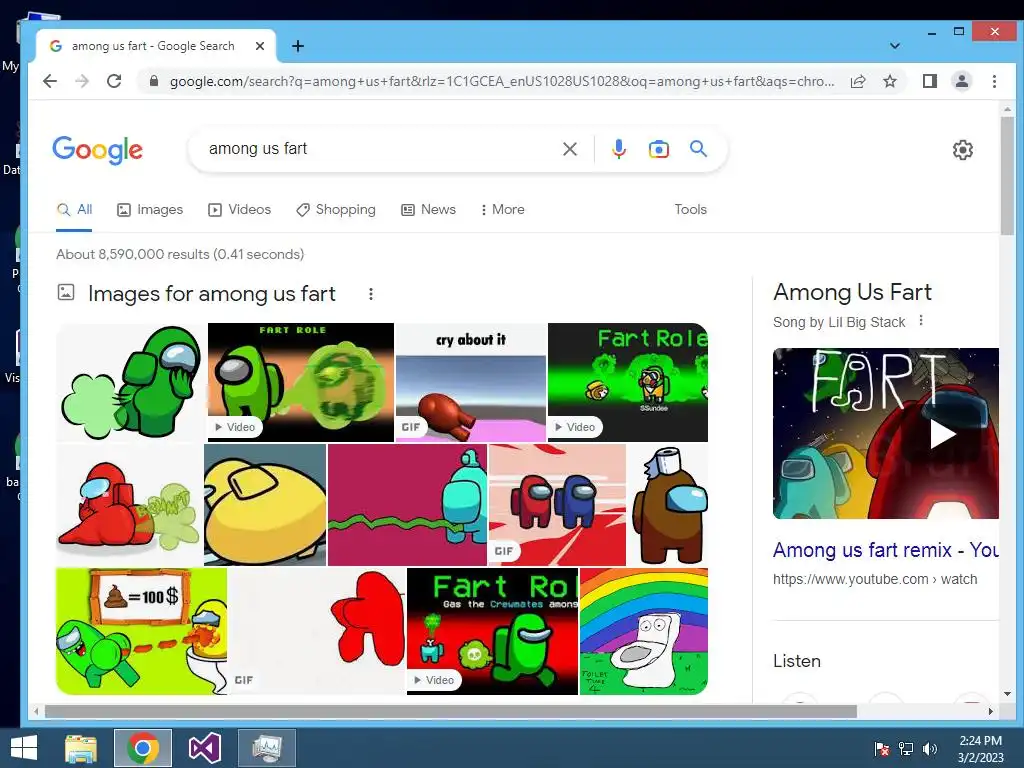
Task: Select the All results tab
Action: (74, 210)
